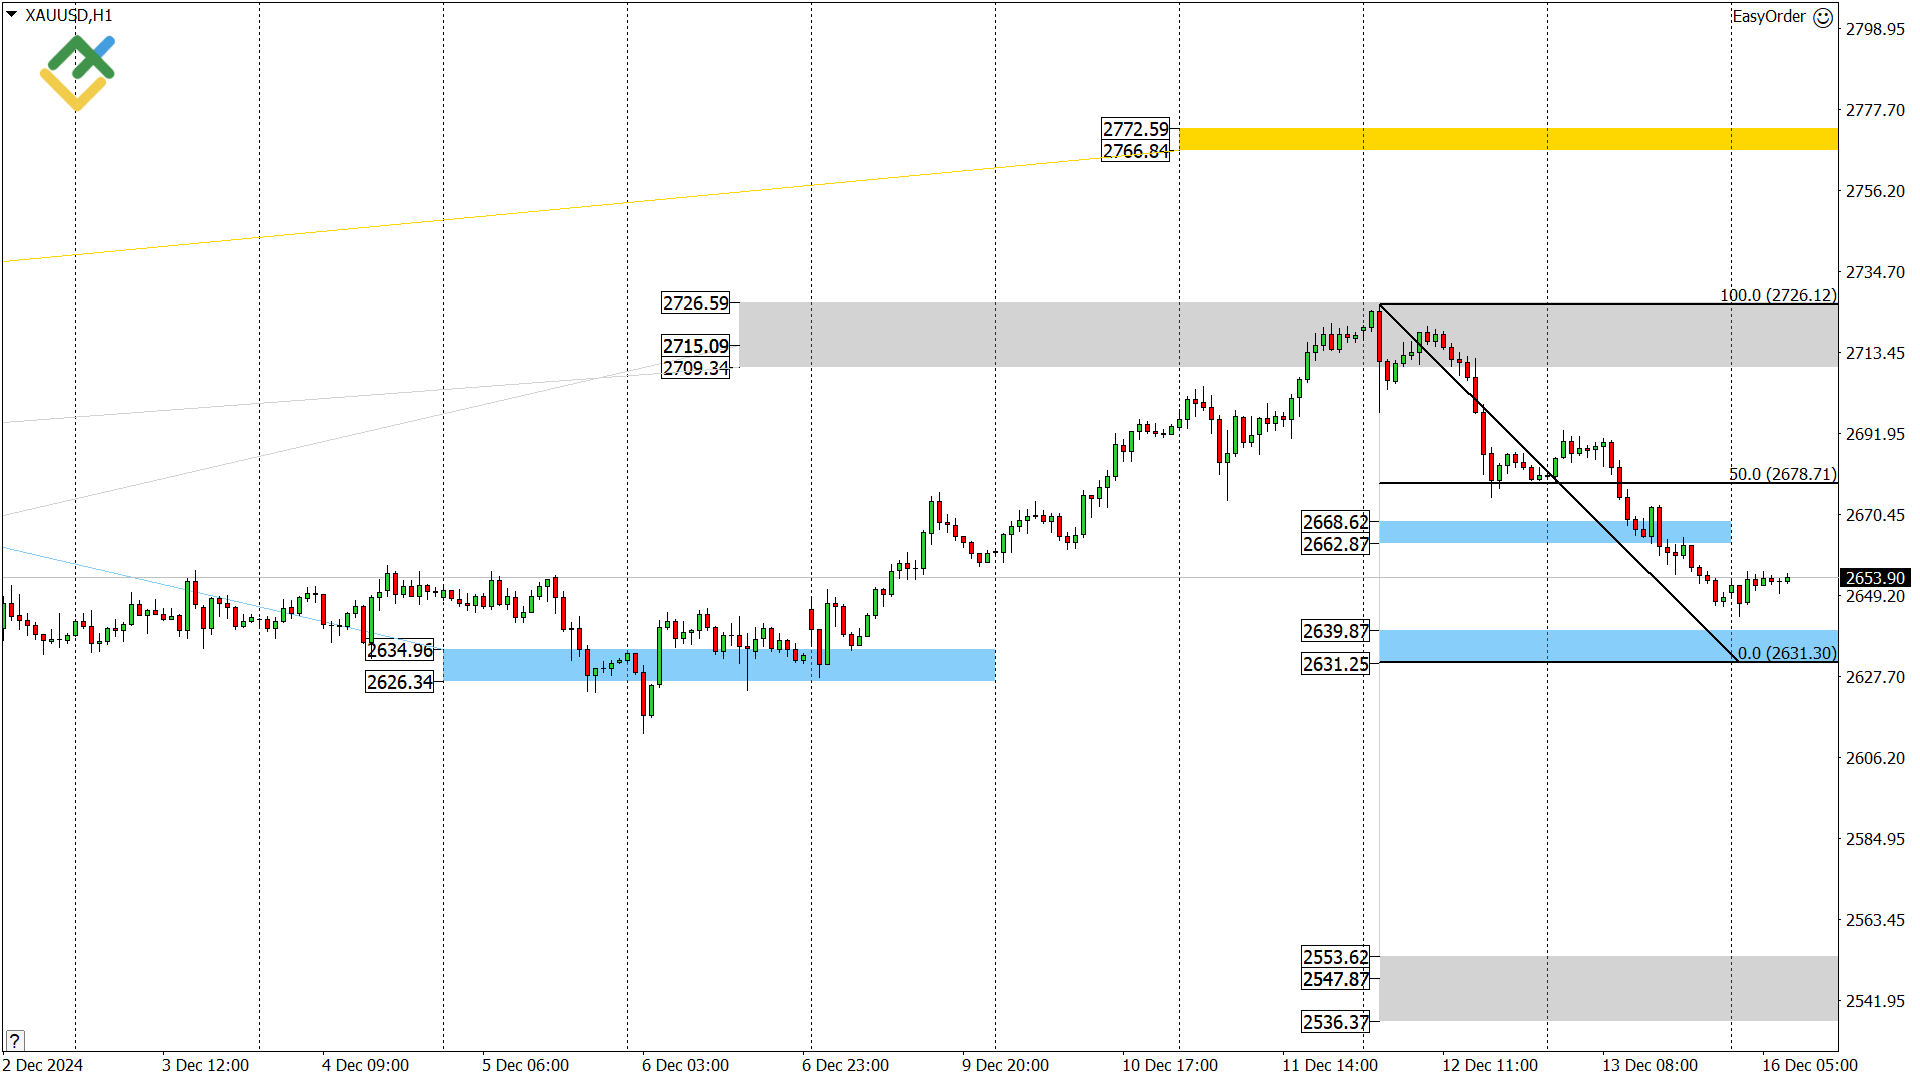This screenshot has height=1080, width=1920.
Task: Click the 2668.62 blue zone label
Action: [1335, 522]
